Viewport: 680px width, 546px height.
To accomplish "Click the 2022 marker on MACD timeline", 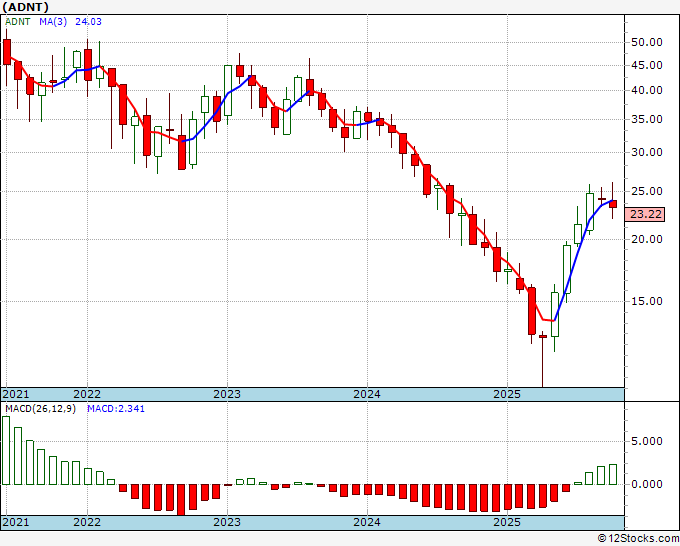I will (x=87, y=522).
